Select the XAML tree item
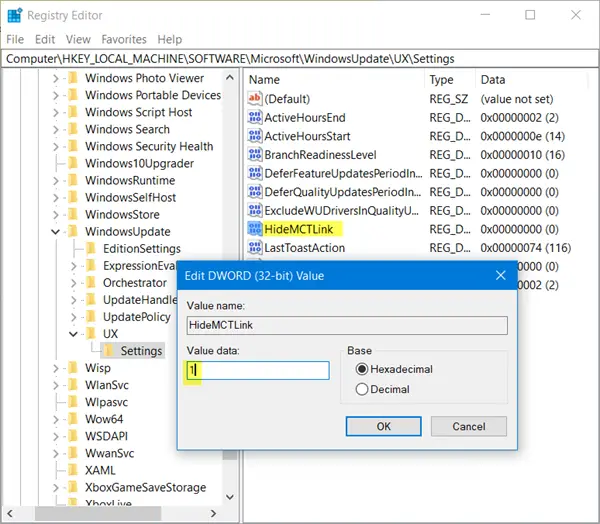Image resolution: width=600 pixels, height=524 pixels. click(x=100, y=470)
